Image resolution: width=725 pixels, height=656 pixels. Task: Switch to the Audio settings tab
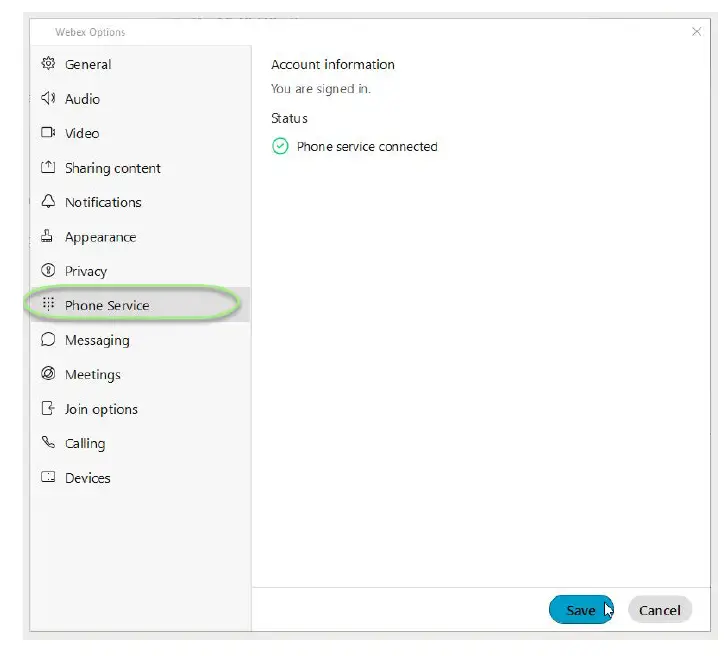click(141, 98)
